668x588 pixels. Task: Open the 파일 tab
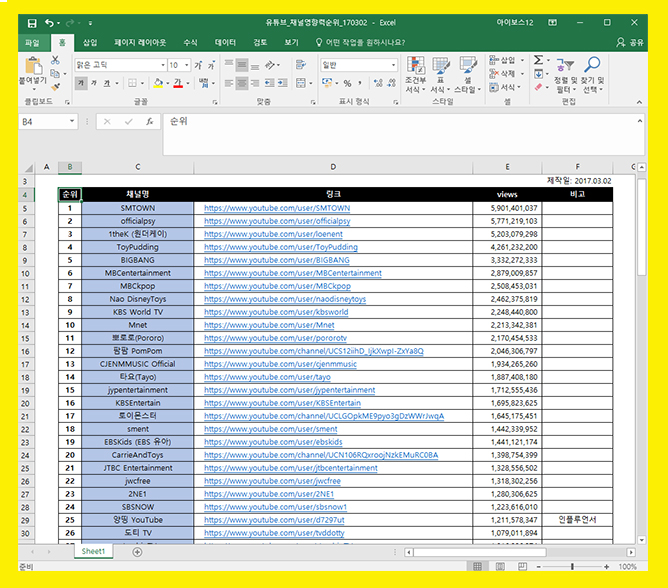(x=32, y=43)
